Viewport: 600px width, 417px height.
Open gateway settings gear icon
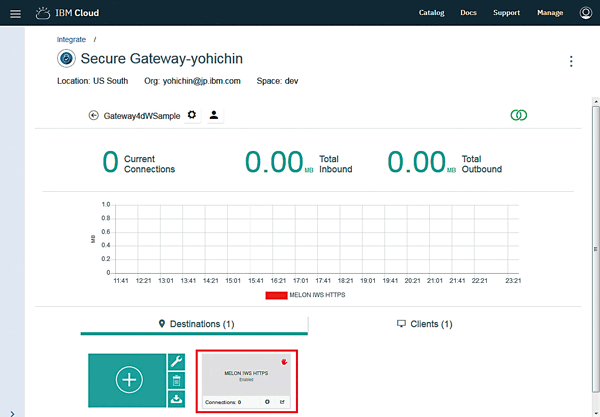(192, 115)
